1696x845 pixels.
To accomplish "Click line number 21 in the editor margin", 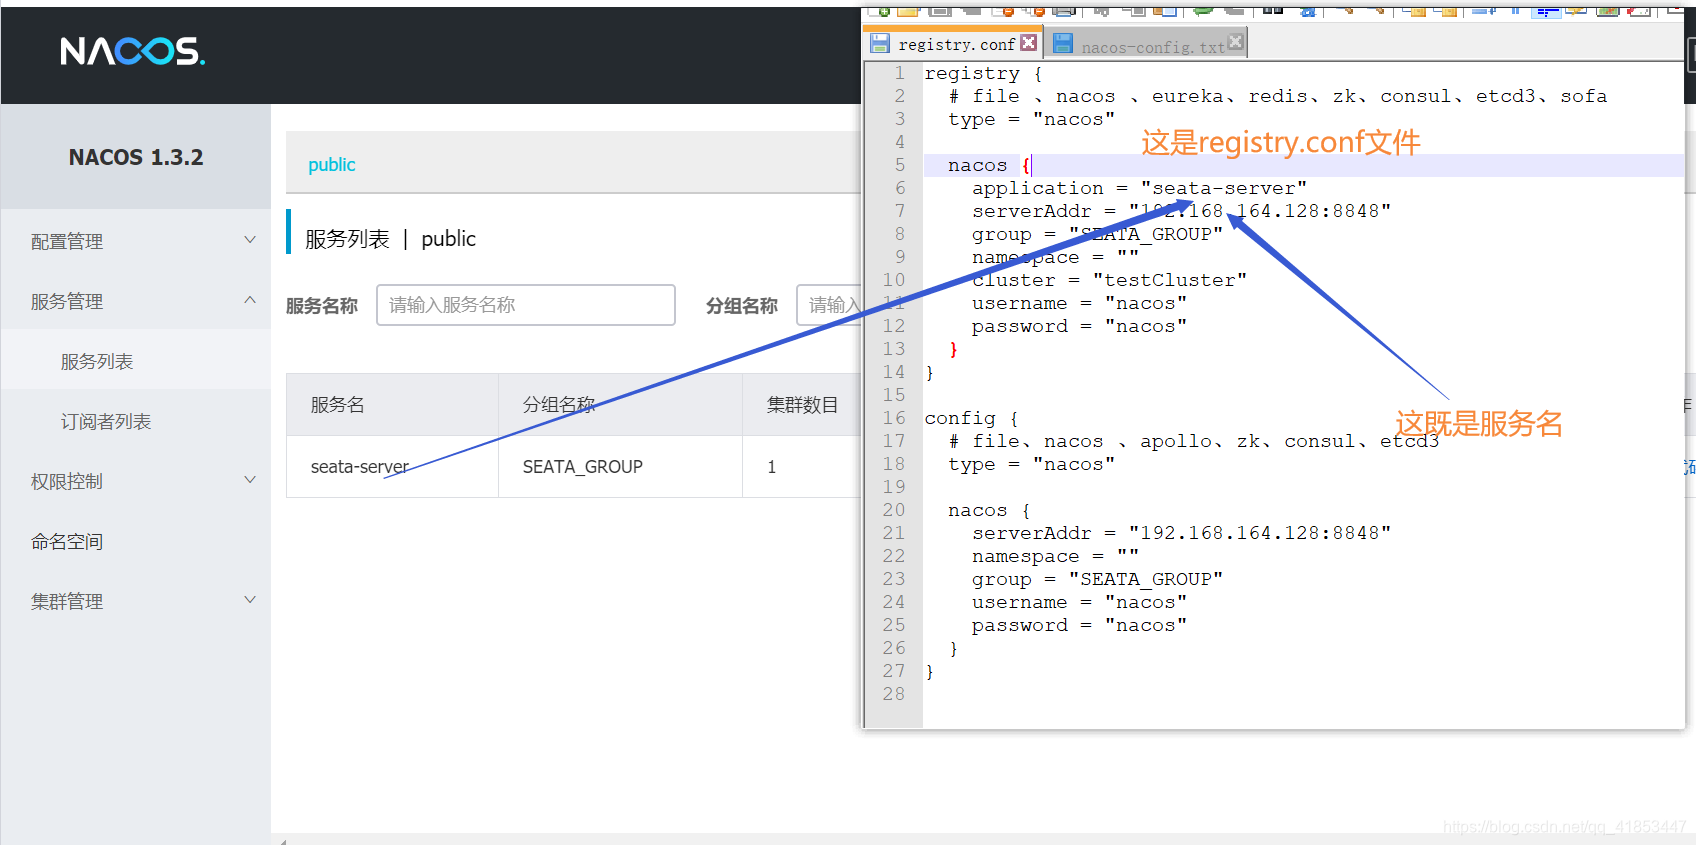I will pyautogui.click(x=894, y=533).
